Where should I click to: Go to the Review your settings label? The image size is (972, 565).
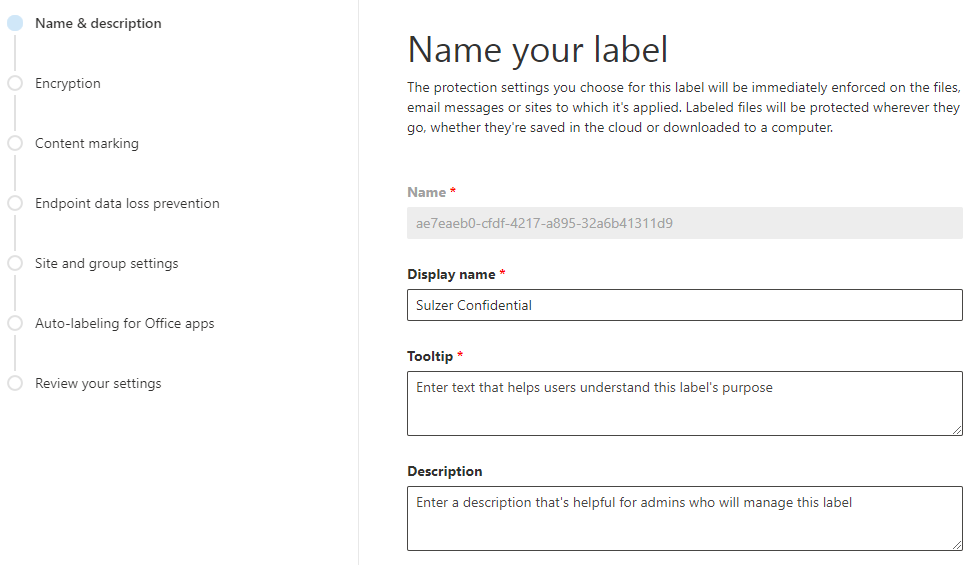pyautogui.click(x=98, y=383)
